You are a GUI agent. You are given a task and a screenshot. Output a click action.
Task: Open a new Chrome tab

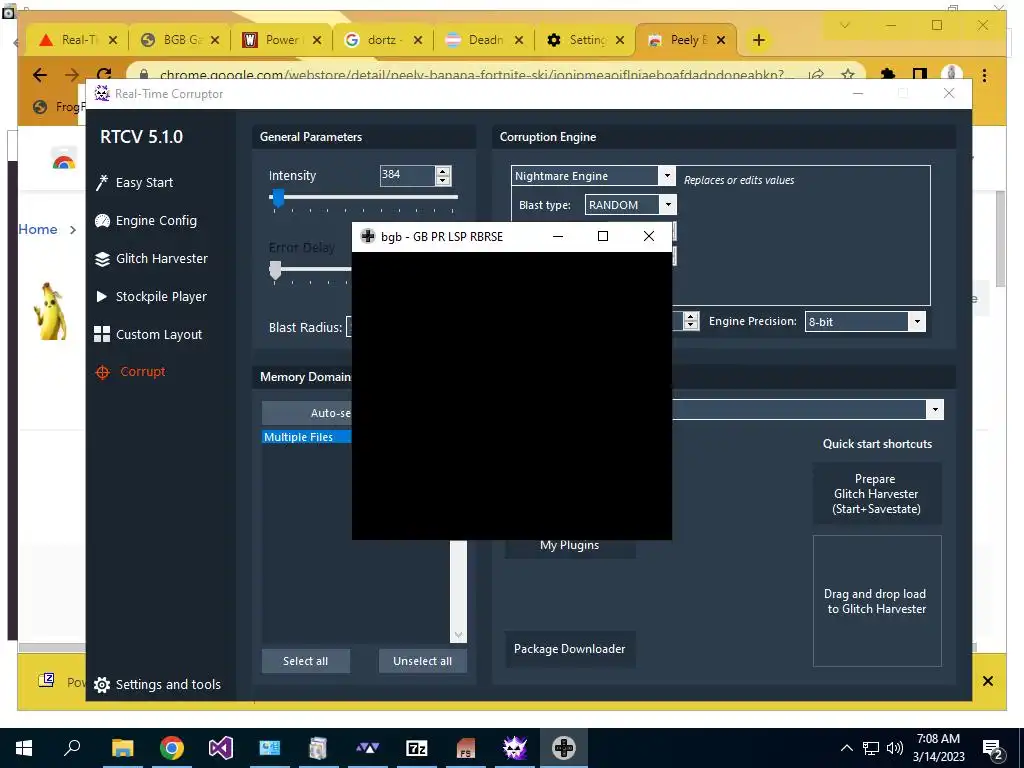(758, 40)
